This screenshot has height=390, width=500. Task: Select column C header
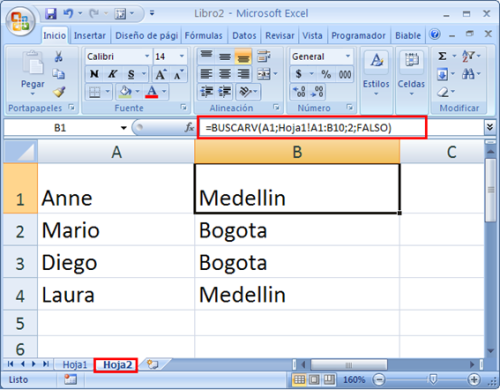(442, 152)
